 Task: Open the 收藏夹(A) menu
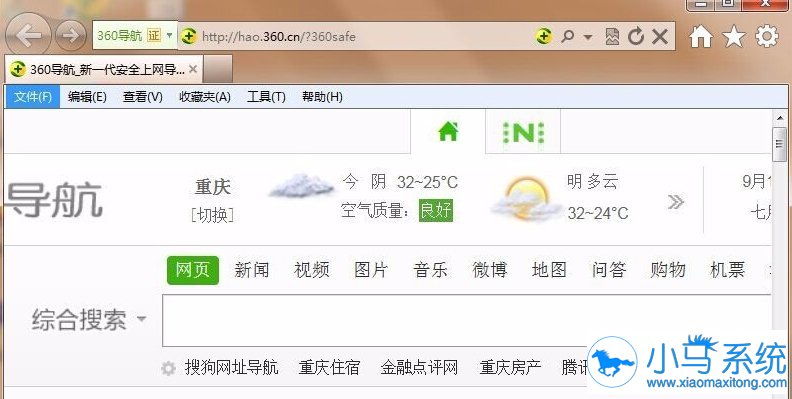pos(205,96)
